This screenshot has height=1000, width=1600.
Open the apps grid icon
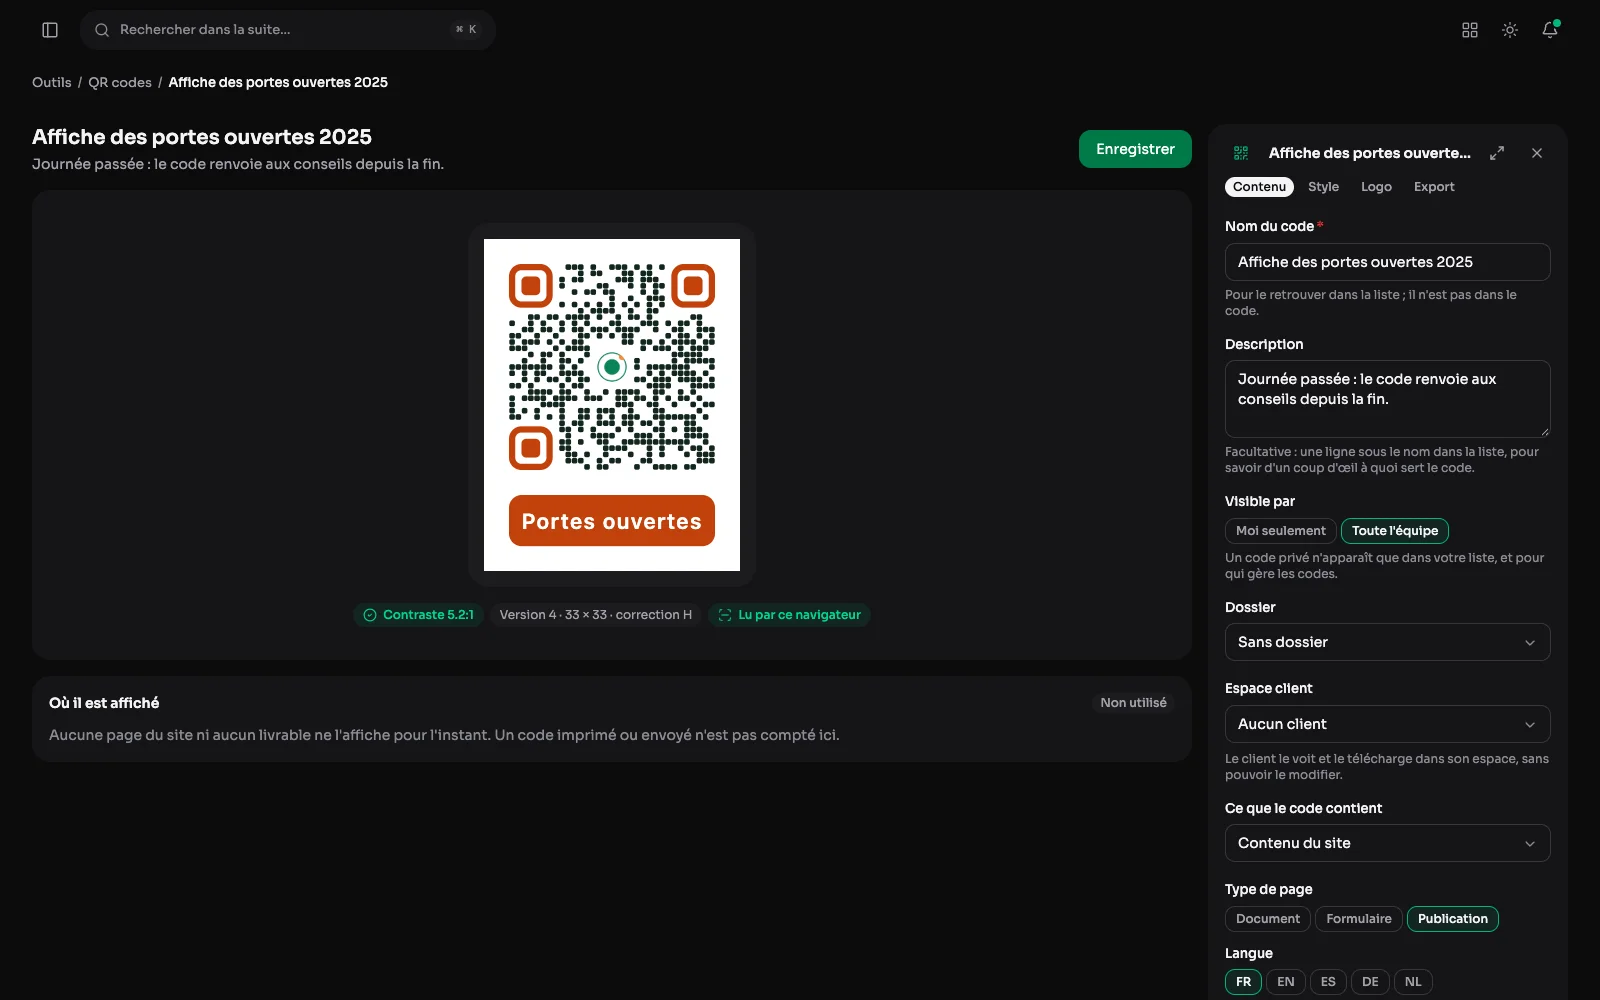click(x=1470, y=30)
